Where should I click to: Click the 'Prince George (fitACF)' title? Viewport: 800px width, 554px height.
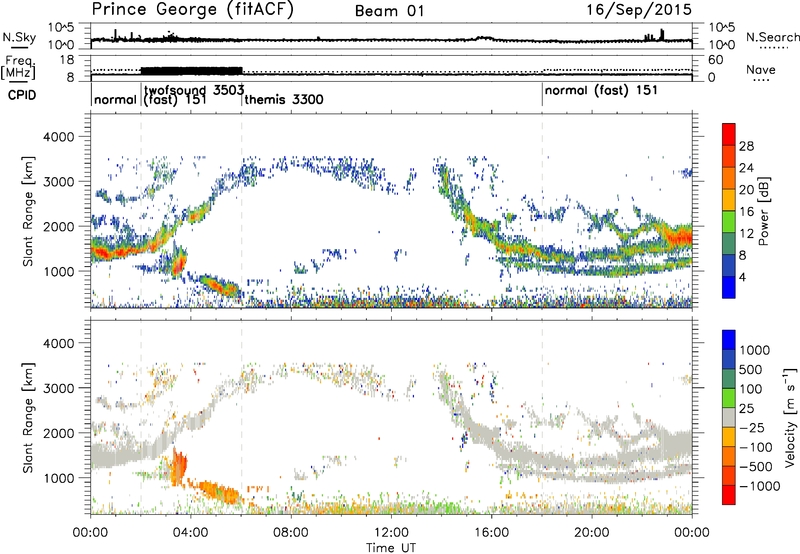(x=193, y=9)
